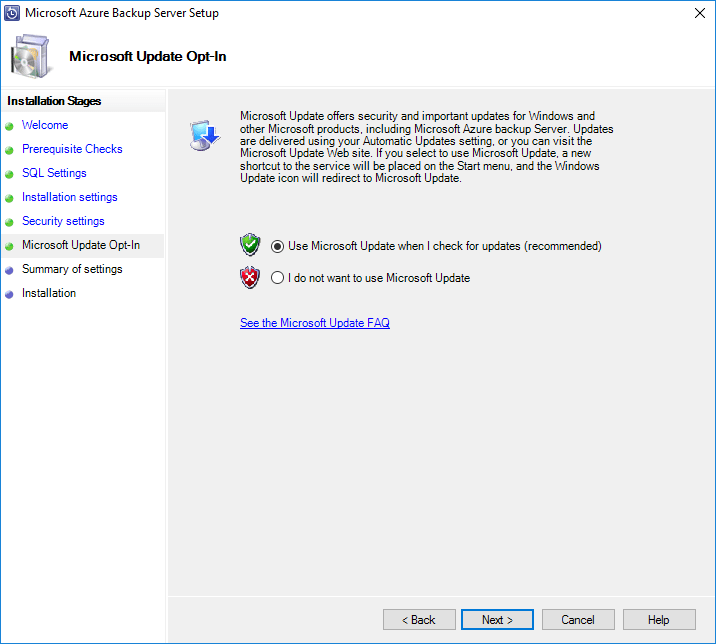Click green bullet beside SQL Settings
This screenshot has height=644, width=716.
tap(9, 174)
